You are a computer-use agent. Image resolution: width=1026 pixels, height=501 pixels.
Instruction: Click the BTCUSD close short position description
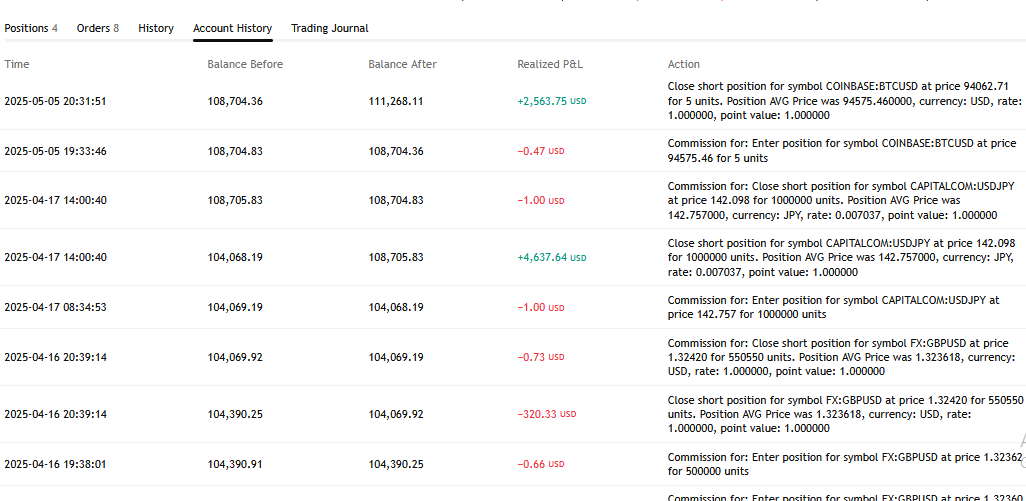(x=838, y=100)
